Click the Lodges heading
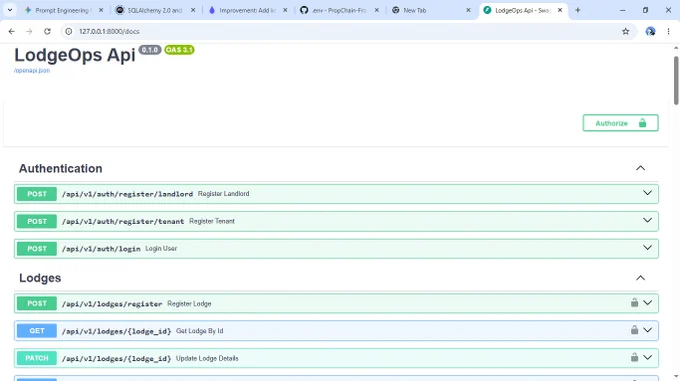 (40, 278)
